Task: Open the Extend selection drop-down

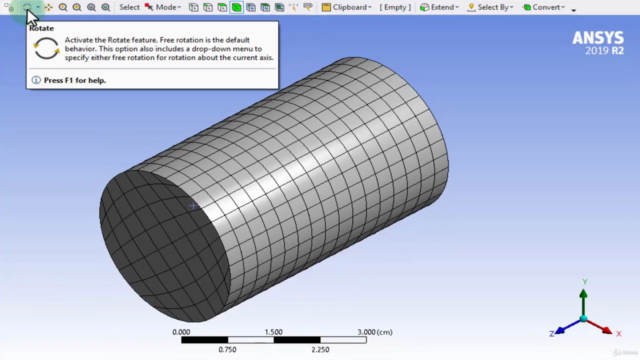Action: click(x=439, y=7)
